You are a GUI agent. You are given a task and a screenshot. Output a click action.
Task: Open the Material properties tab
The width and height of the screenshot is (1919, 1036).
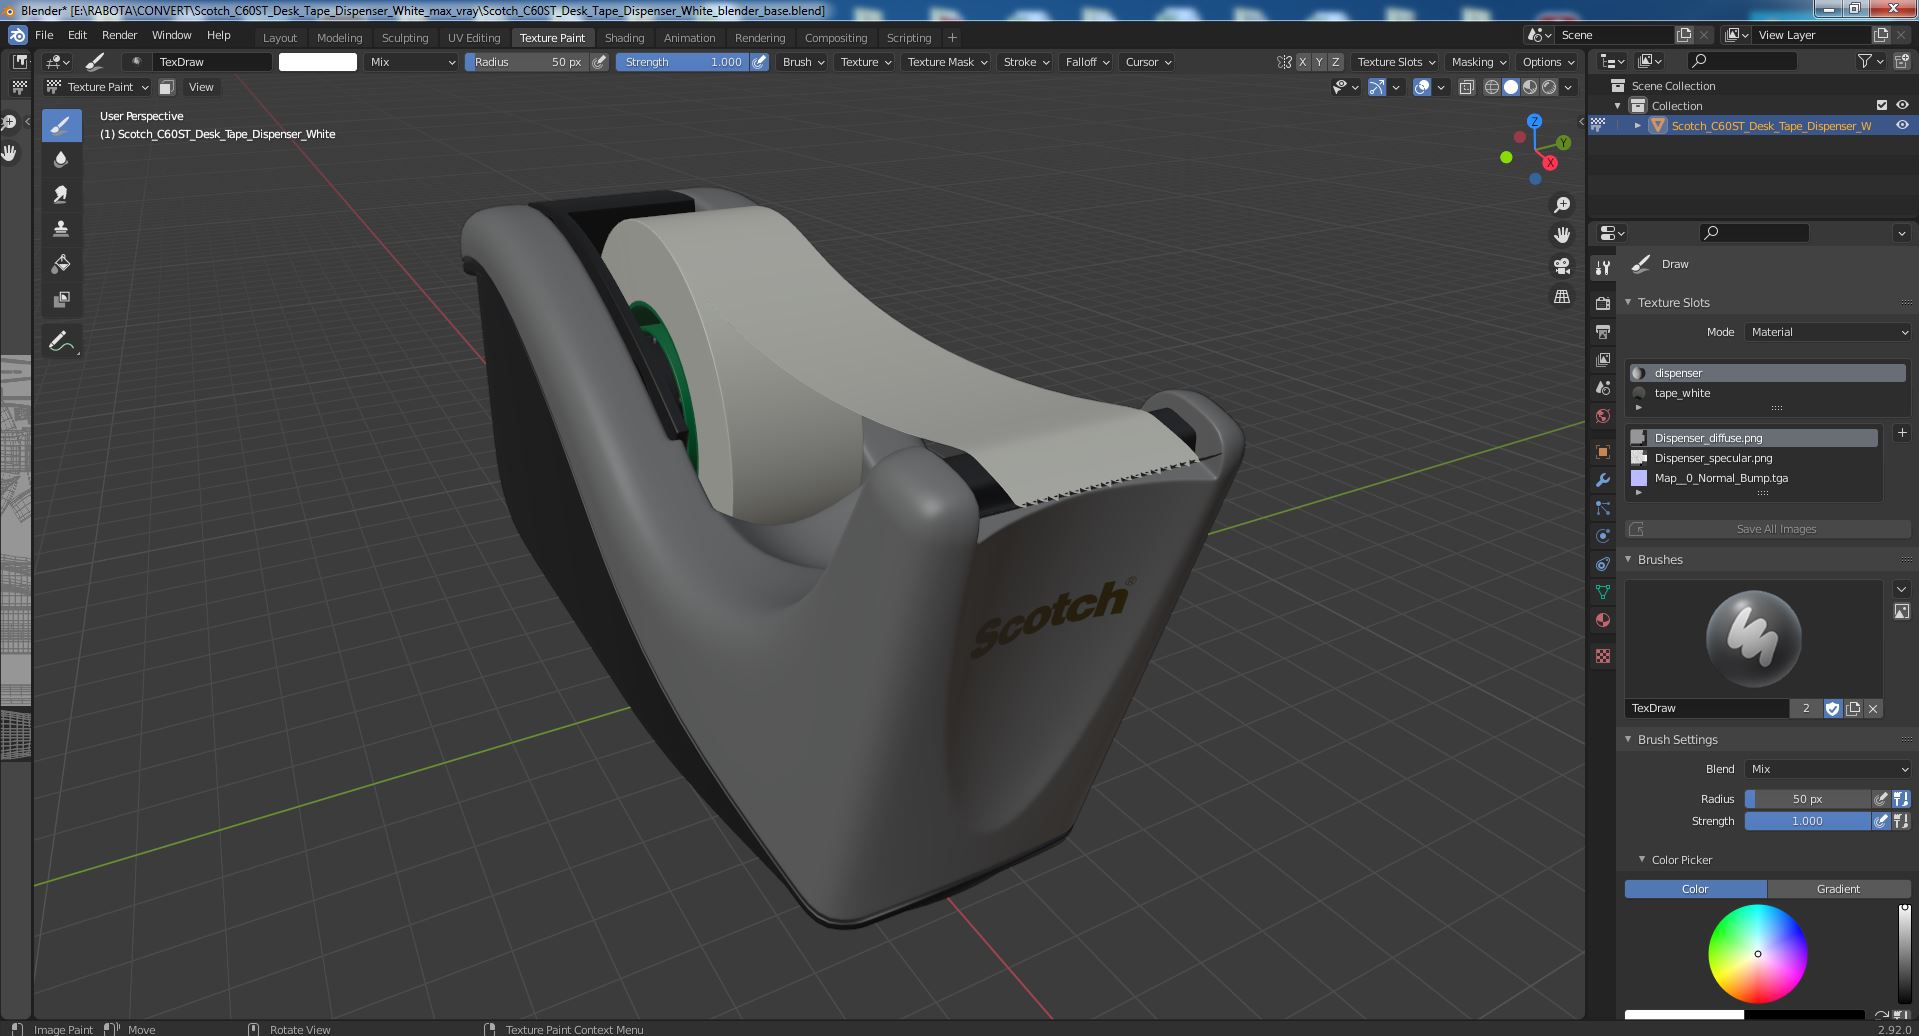coord(1603,619)
